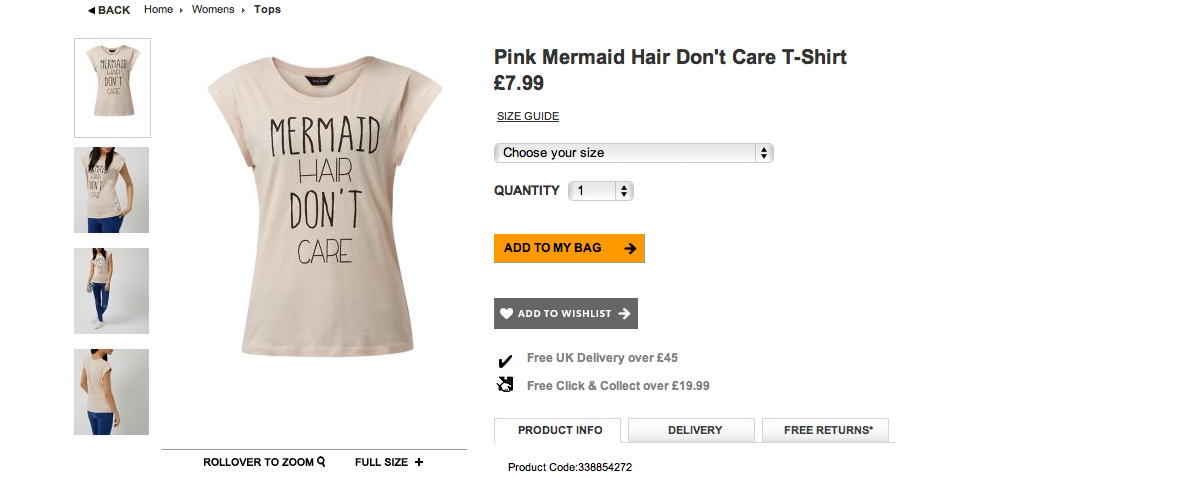View the back view model thumbnail
This screenshot has width=1188, height=492.
112,392
